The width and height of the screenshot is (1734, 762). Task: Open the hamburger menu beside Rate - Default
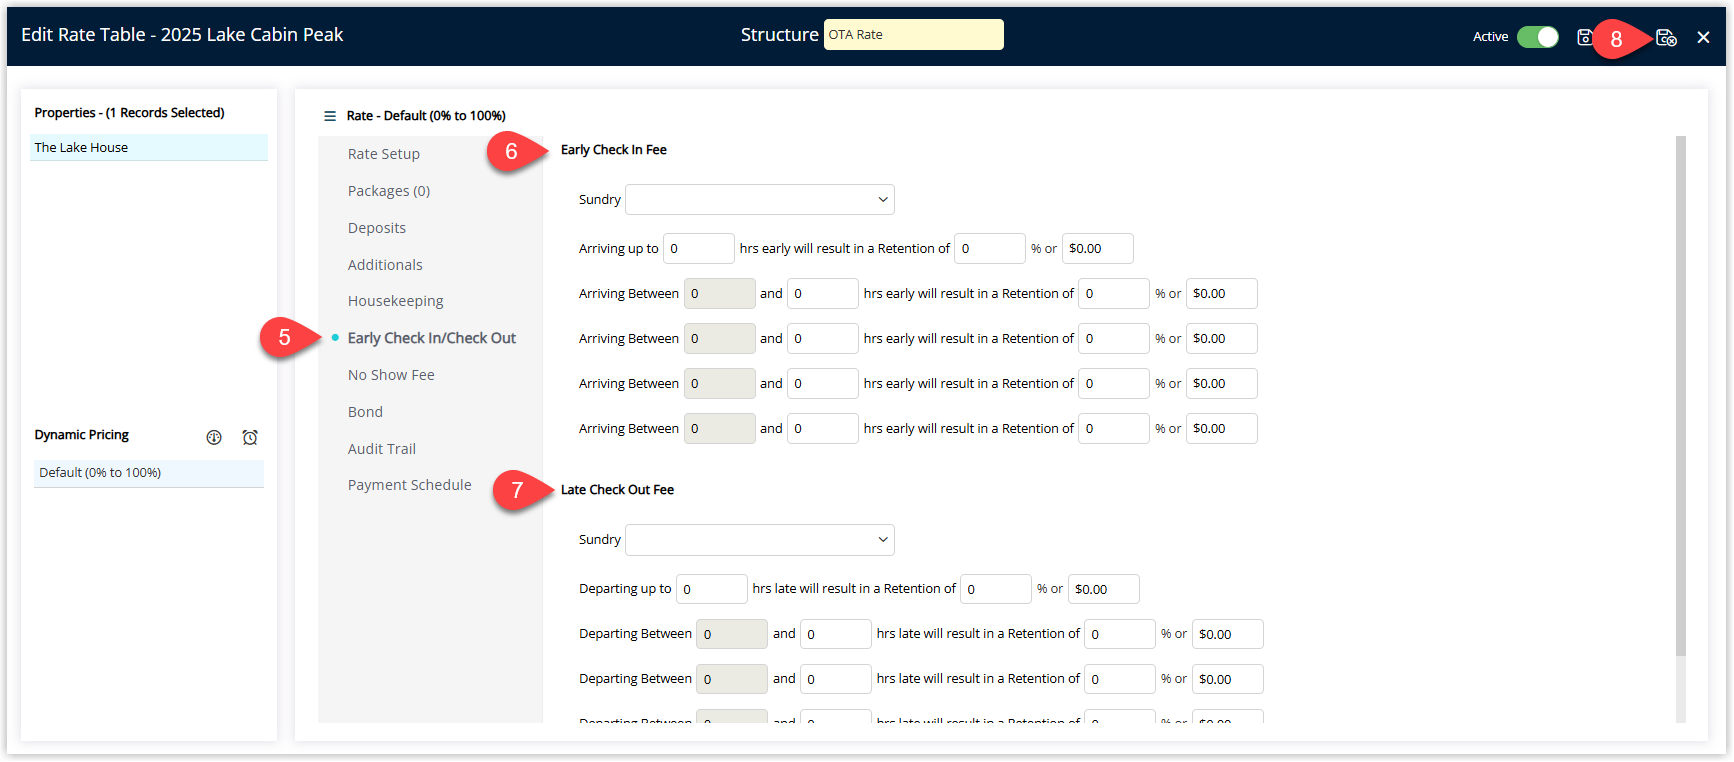tap(330, 116)
